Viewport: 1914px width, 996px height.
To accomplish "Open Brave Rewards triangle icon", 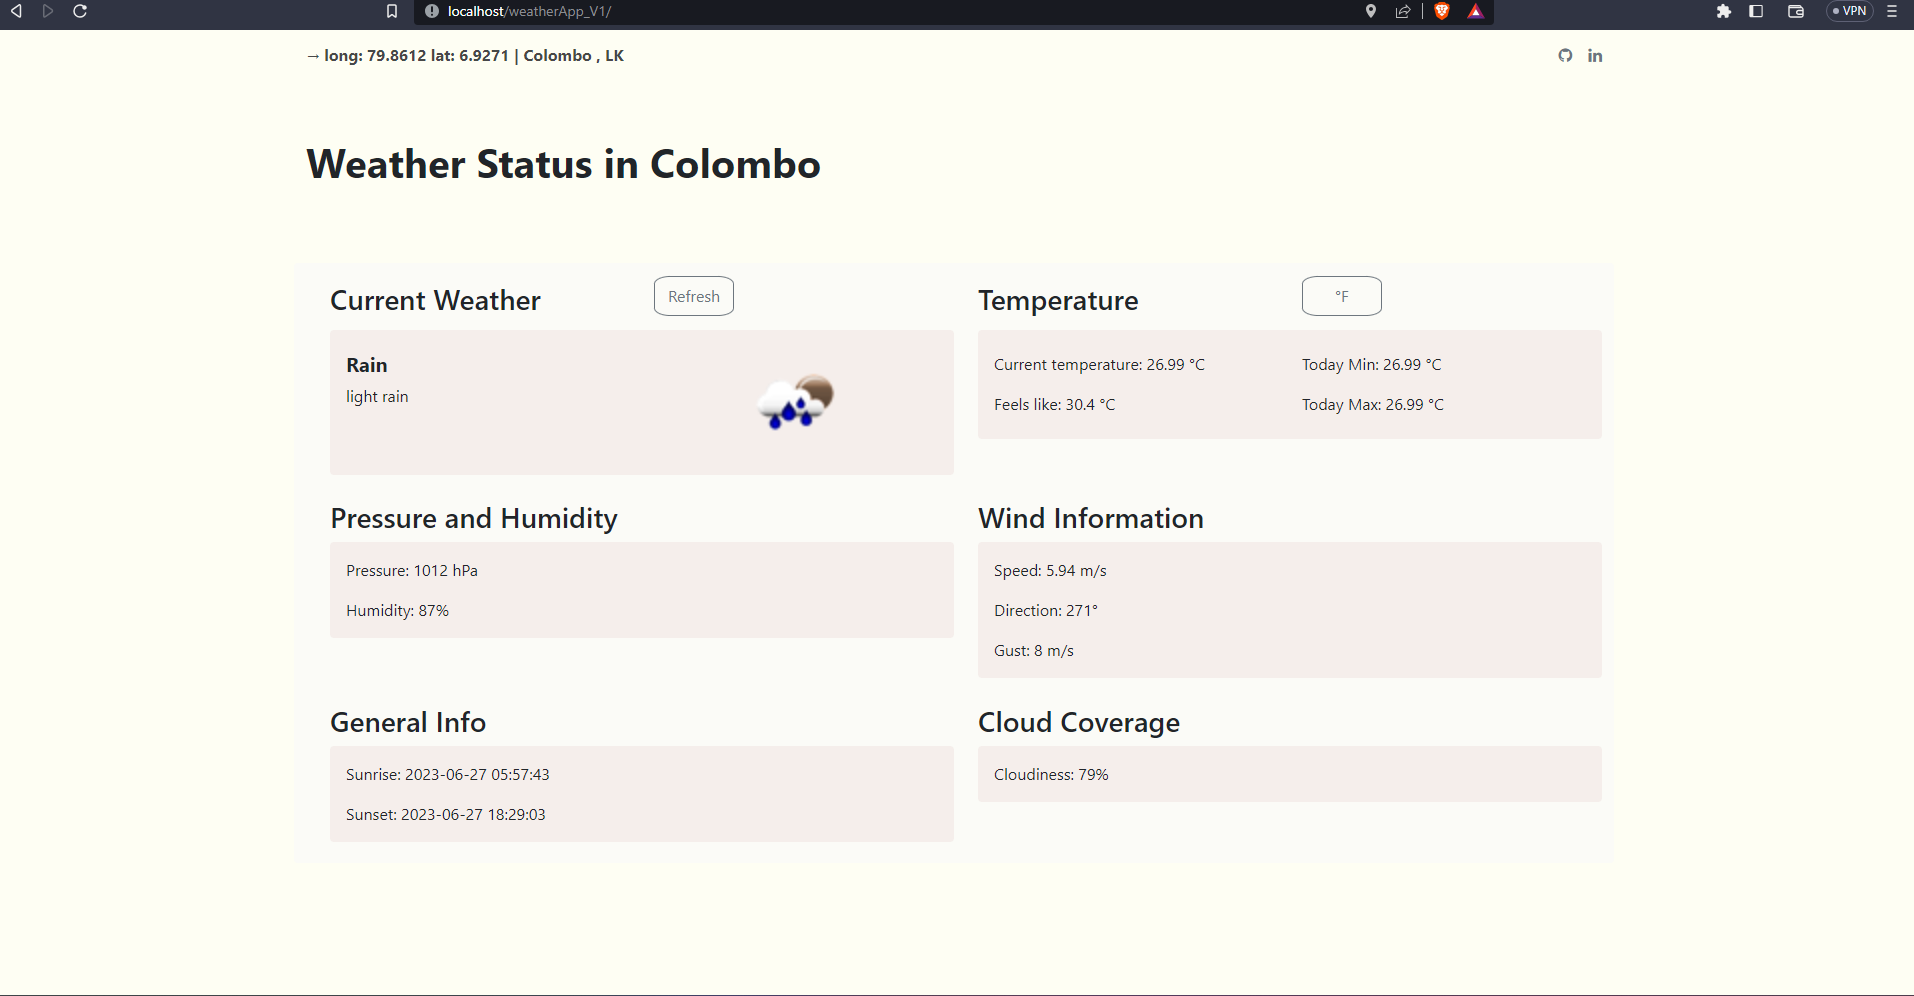I will [1477, 11].
